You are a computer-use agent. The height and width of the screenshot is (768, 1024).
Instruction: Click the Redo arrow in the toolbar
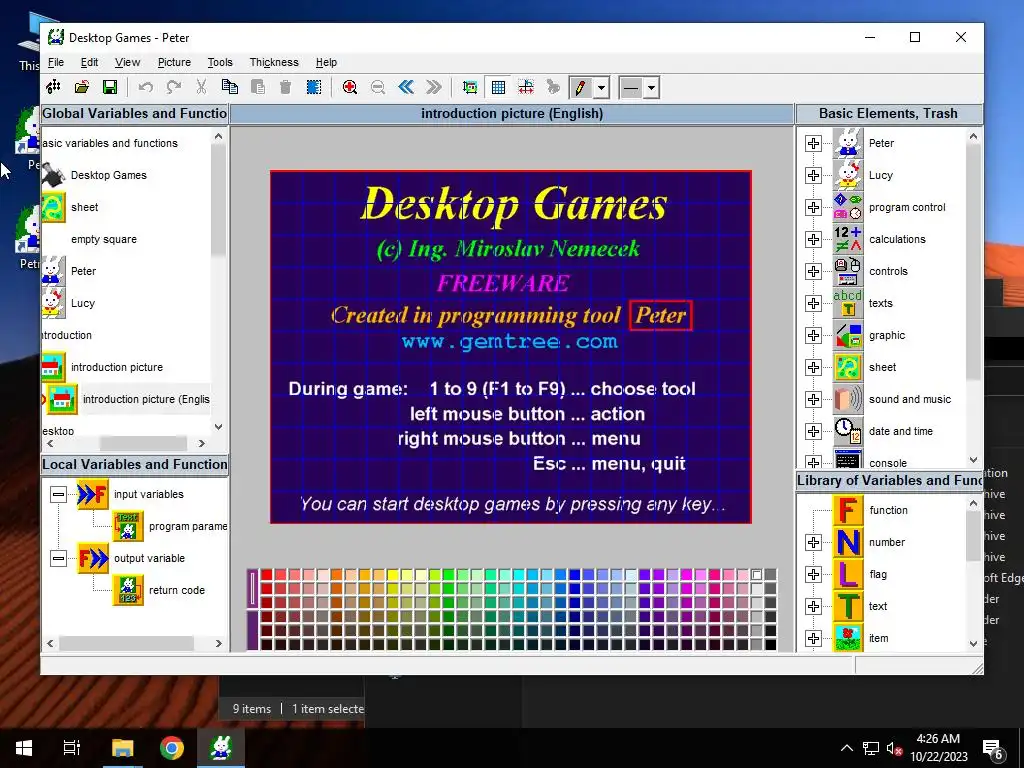tap(173, 87)
